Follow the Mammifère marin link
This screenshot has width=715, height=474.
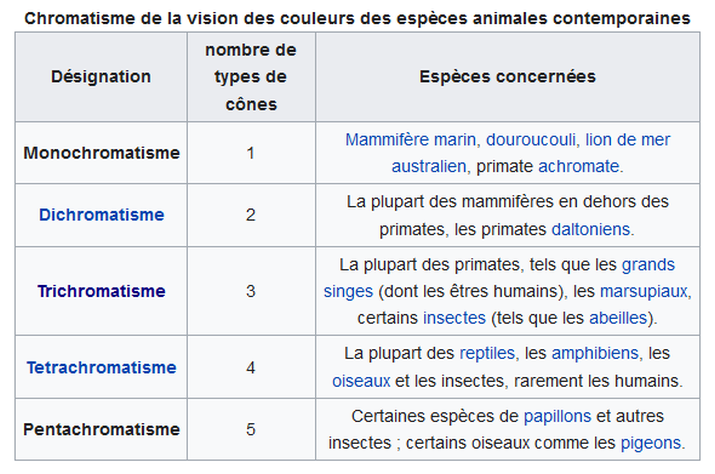(410, 140)
